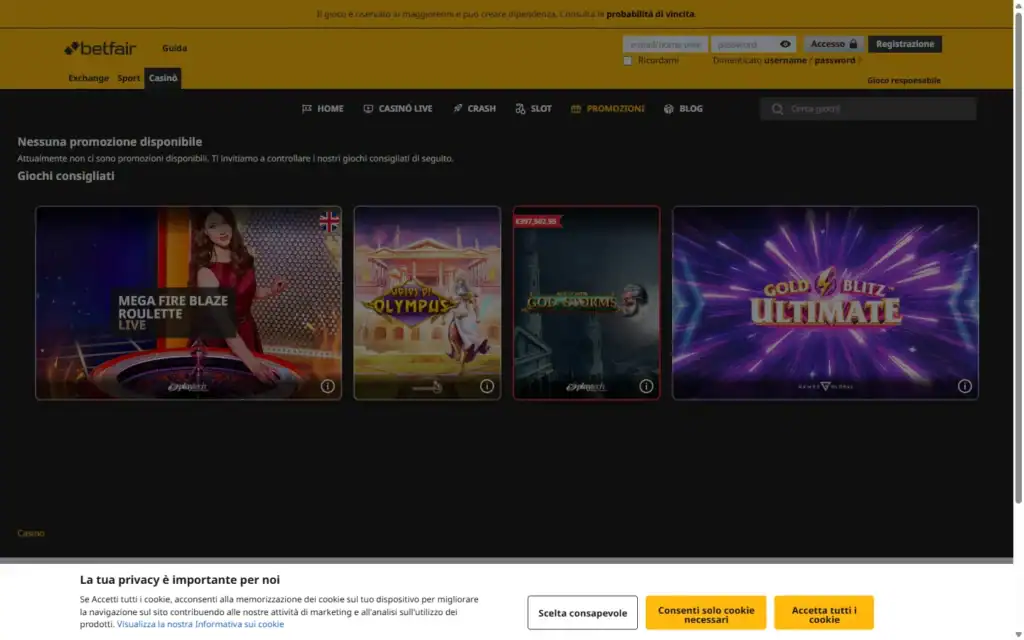This screenshot has height=640, width=1024.
Task: Click the Betfair logo
Action: pos(101,48)
